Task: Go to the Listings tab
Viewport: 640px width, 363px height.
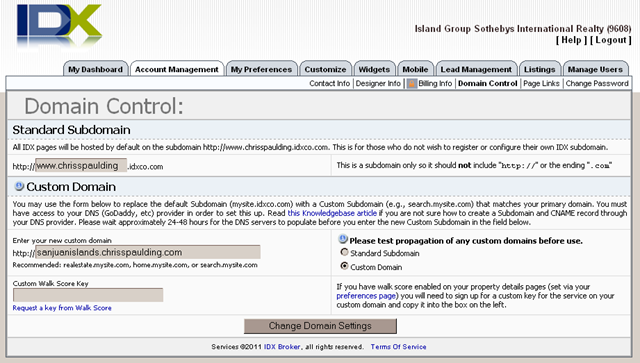Action: coord(540,69)
